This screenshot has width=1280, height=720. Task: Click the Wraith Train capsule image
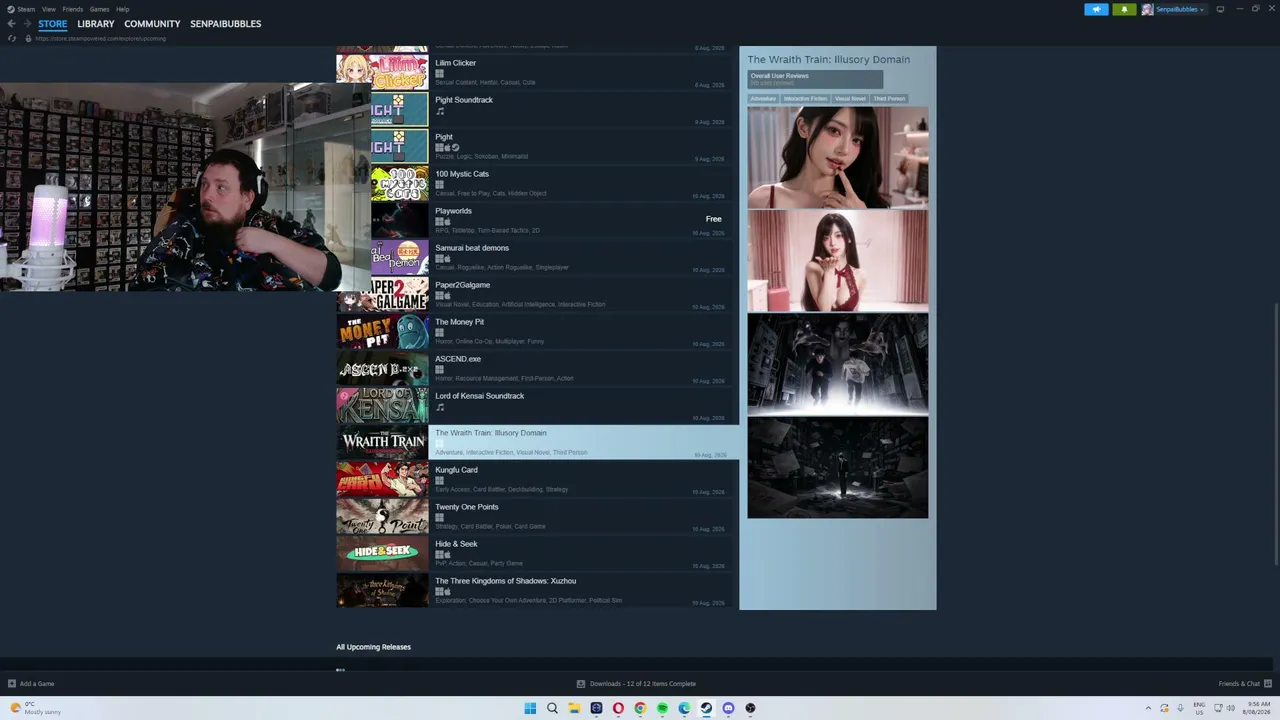click(x=383, y=441)
